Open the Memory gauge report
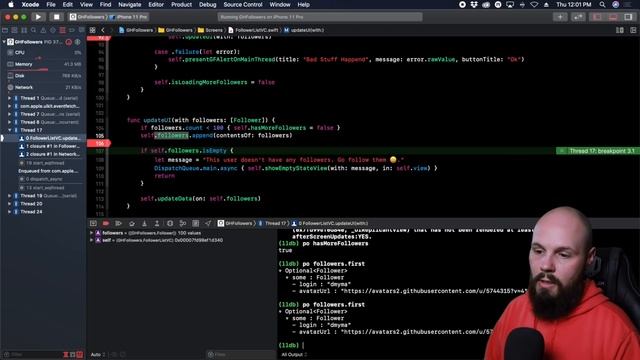640x360 pixels. click(43, 64)
